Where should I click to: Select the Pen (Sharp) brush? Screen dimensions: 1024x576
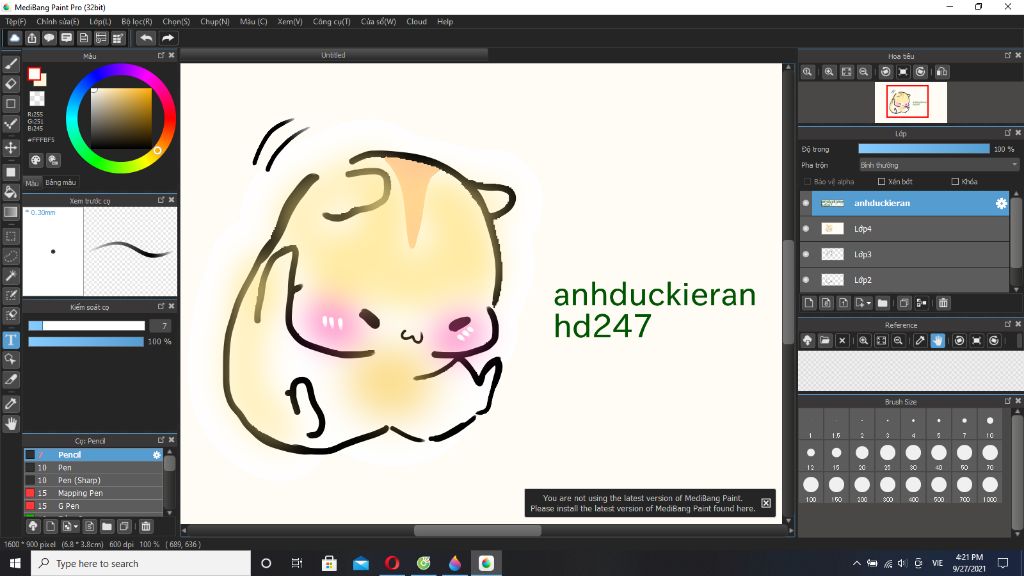pos(93,480)
